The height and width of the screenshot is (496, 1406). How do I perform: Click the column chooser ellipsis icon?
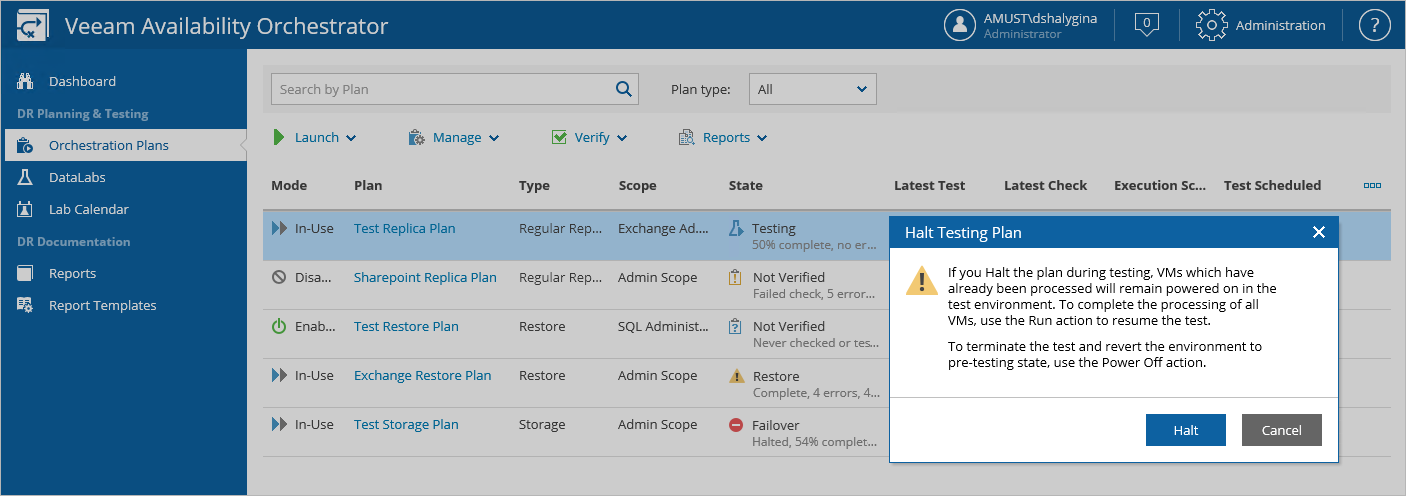pos(1372,185)
